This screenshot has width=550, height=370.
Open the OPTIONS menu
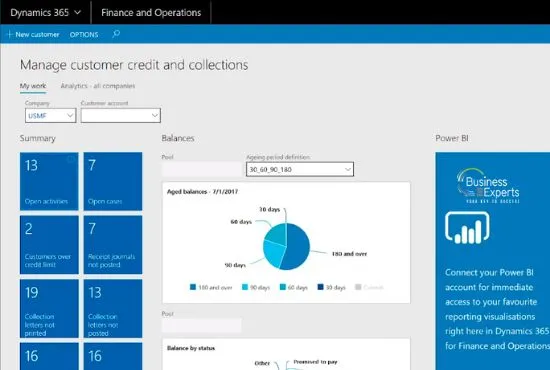84,34
